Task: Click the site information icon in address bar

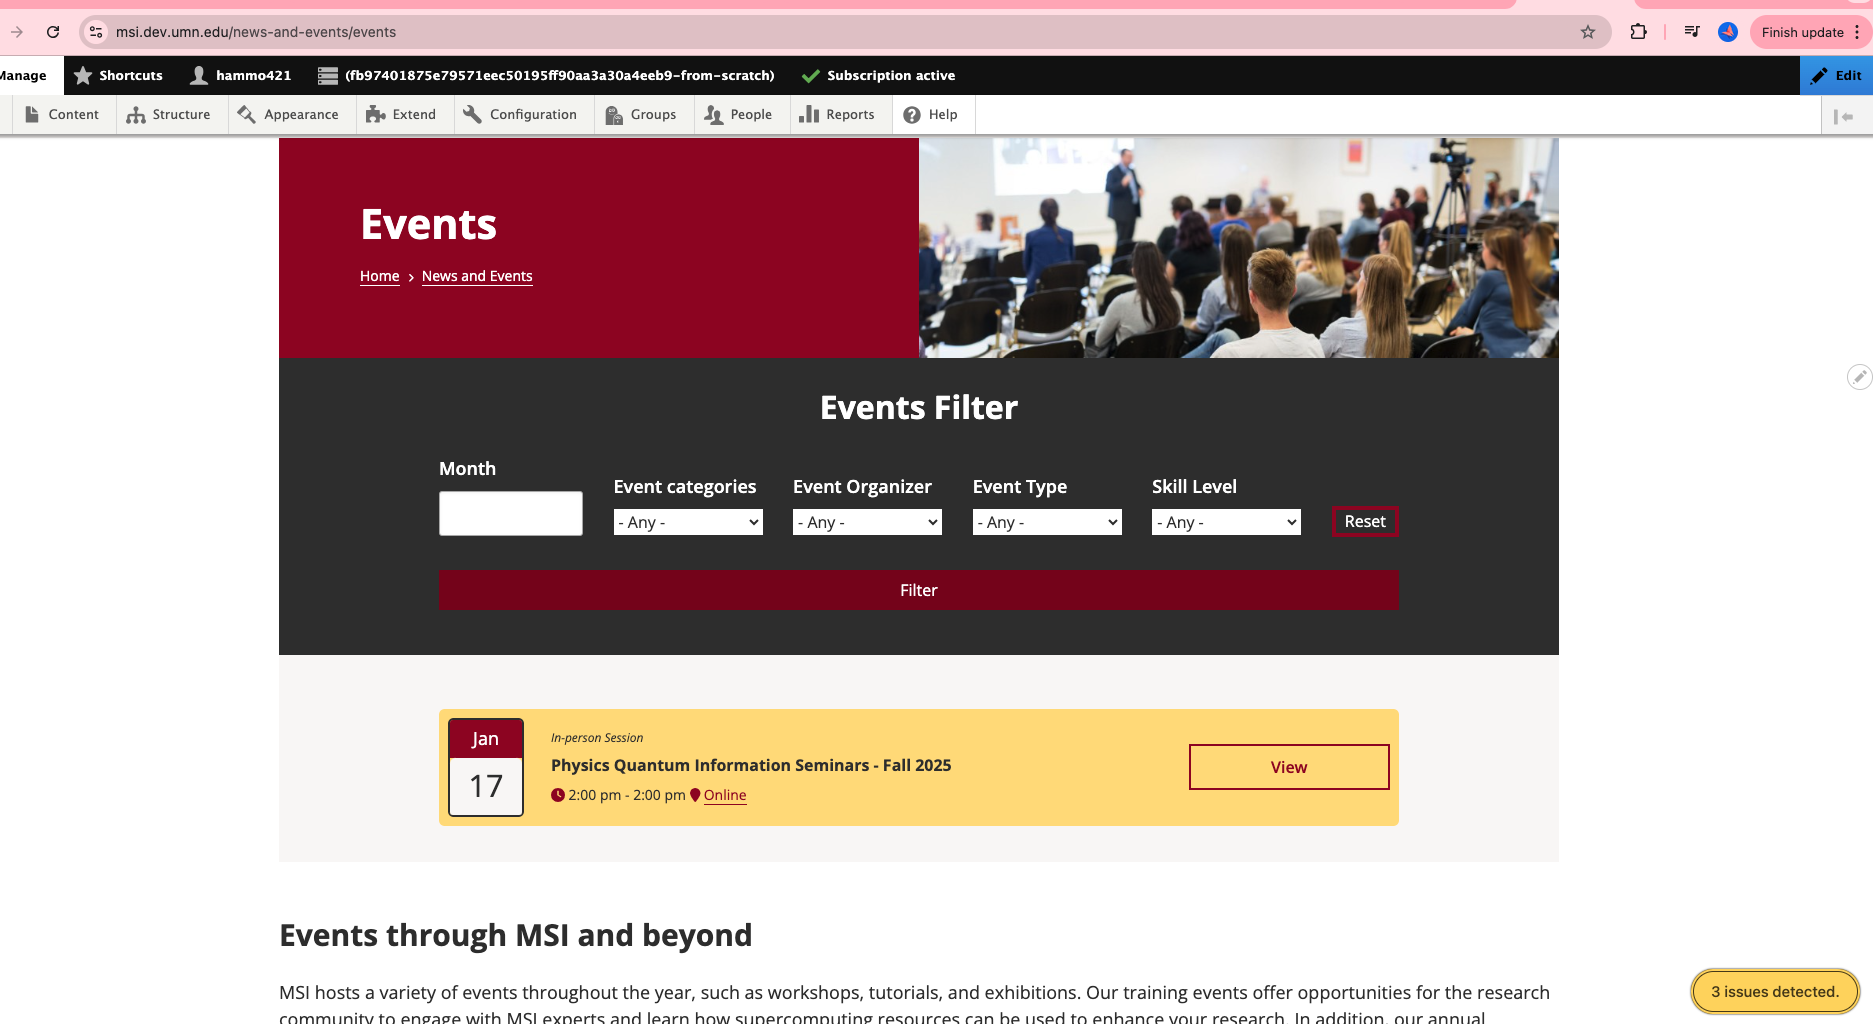Action: pyautogui.click(x=96, y=32)
